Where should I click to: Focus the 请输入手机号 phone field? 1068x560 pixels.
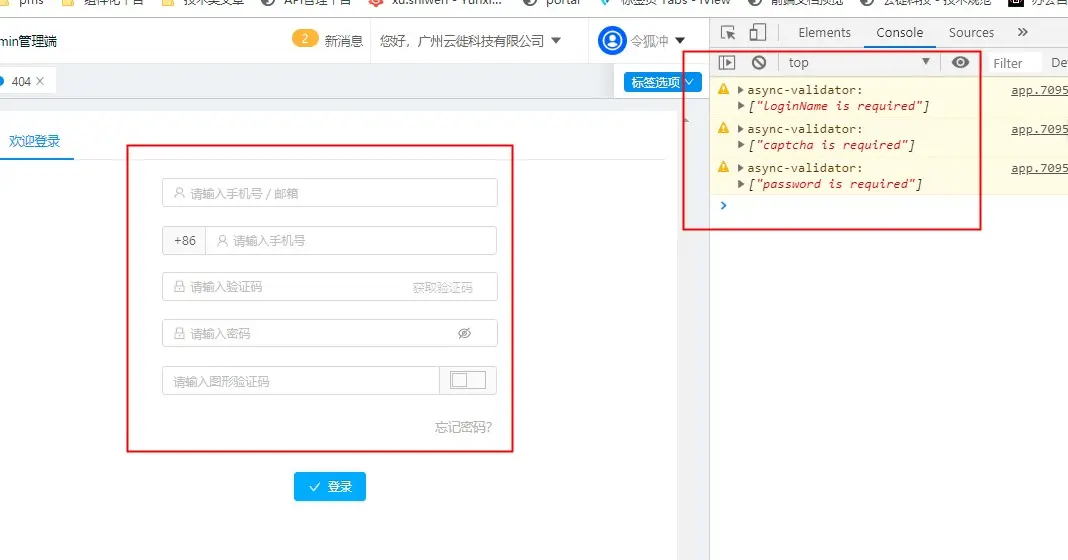(x=351, y=240)
